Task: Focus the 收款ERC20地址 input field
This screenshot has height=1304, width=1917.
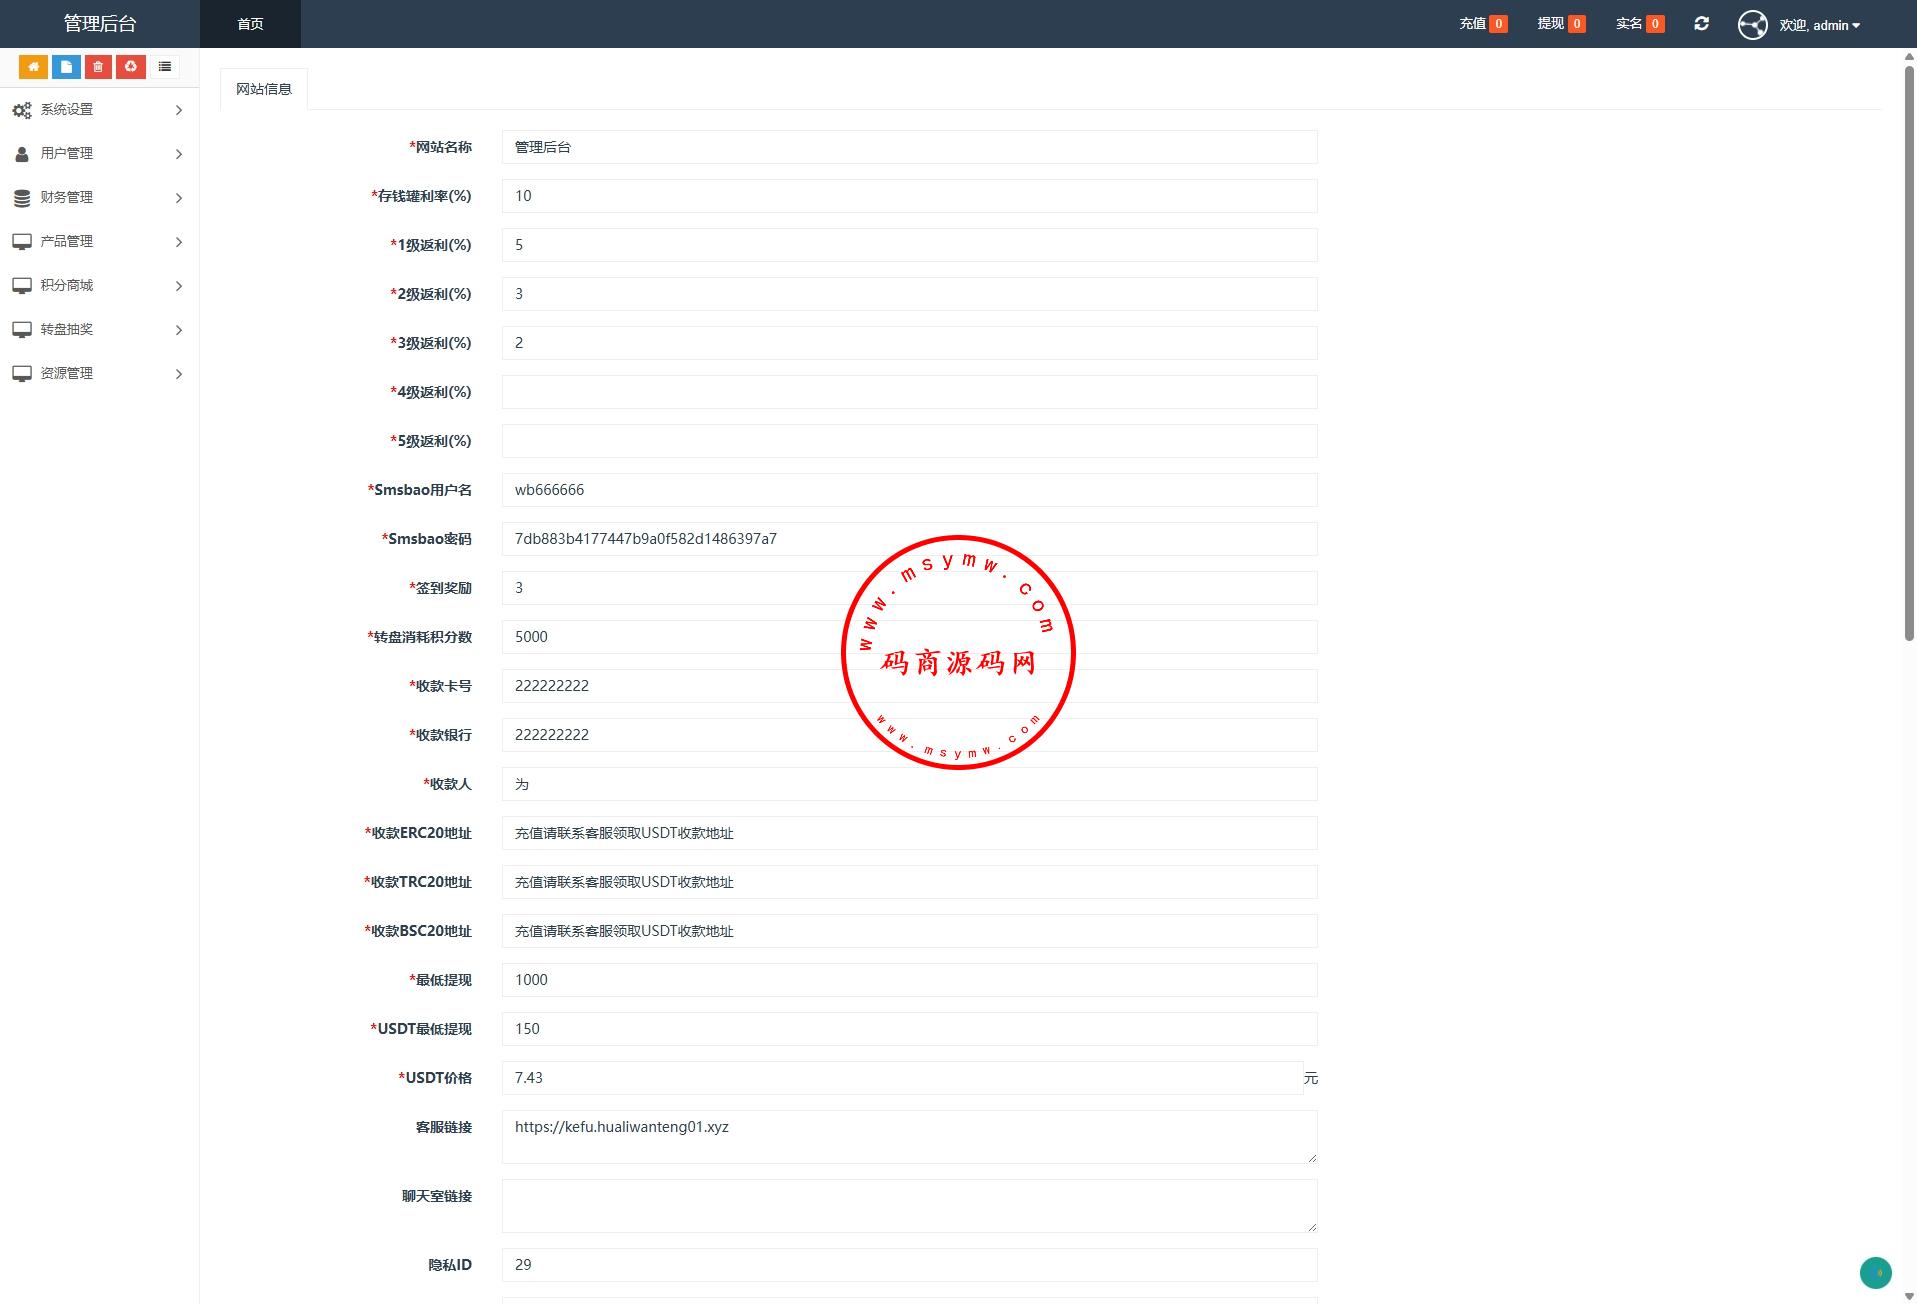Action: (x=909, y=833)
